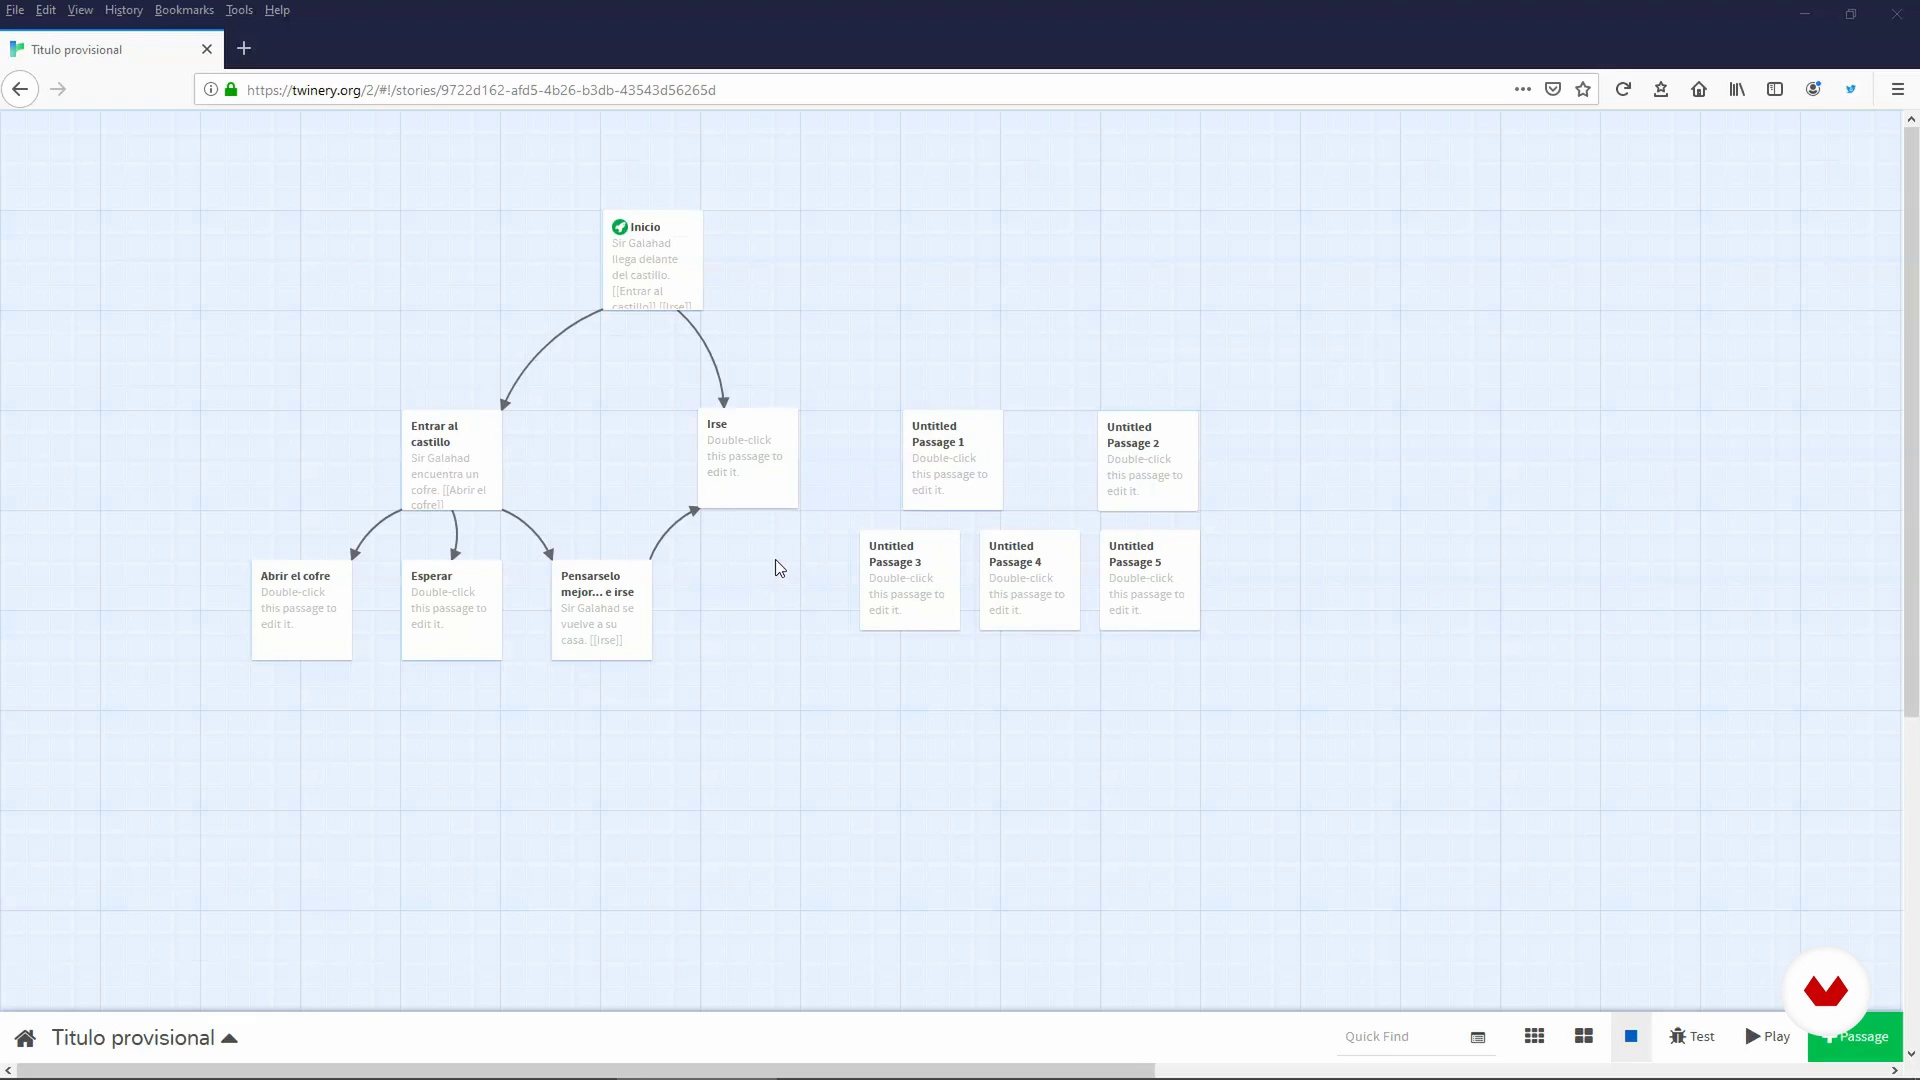Open the Edit menu
The image size is (1920, 1080).
tap(46, 10)
